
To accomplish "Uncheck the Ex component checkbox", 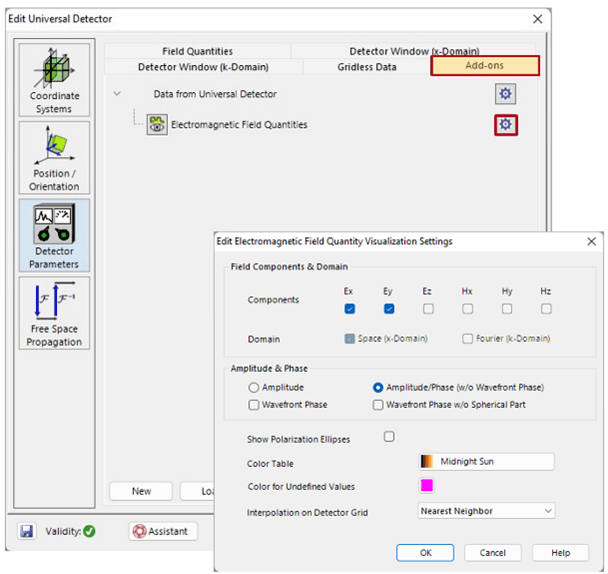I will [x=350, y=309].
